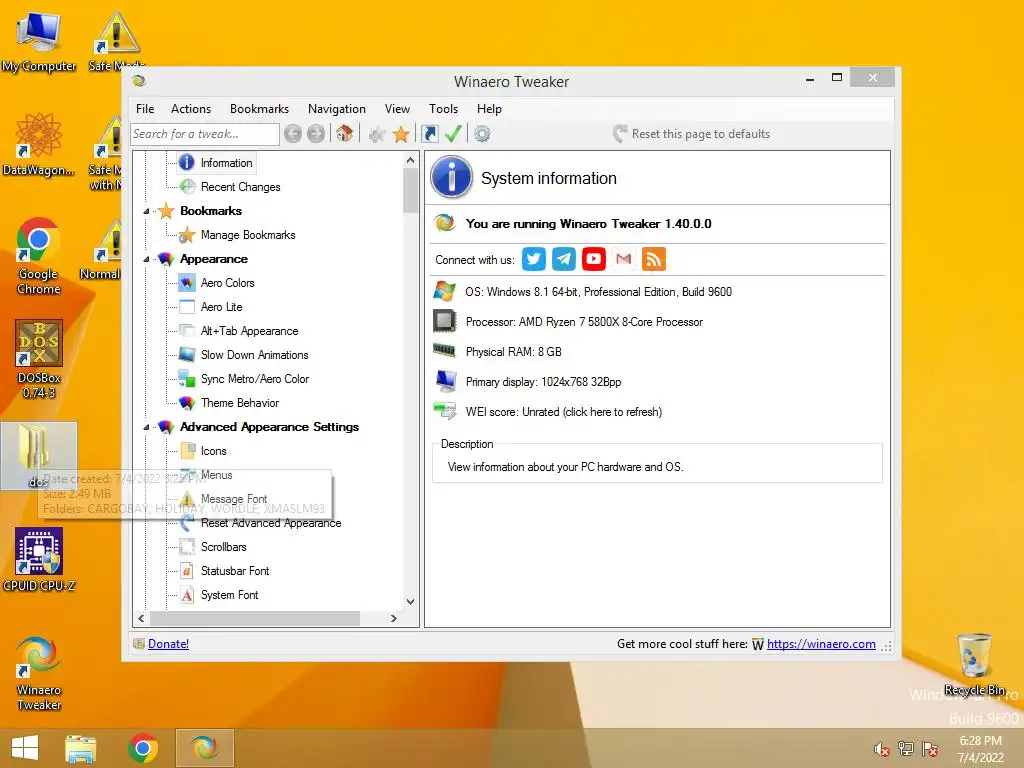Screen dimensions: 1024x768
Task: Select Alt+Tab Appearance tree item
Action: (249, 331)
